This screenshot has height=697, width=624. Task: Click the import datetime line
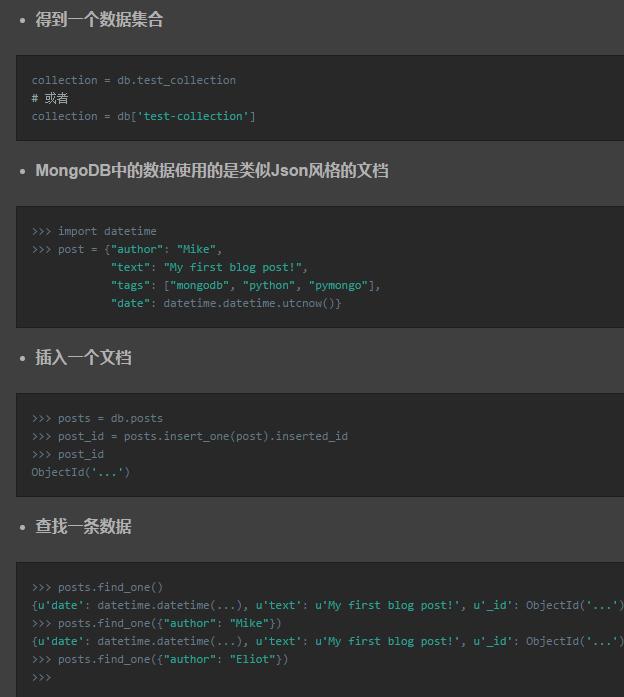coord(94,231)
